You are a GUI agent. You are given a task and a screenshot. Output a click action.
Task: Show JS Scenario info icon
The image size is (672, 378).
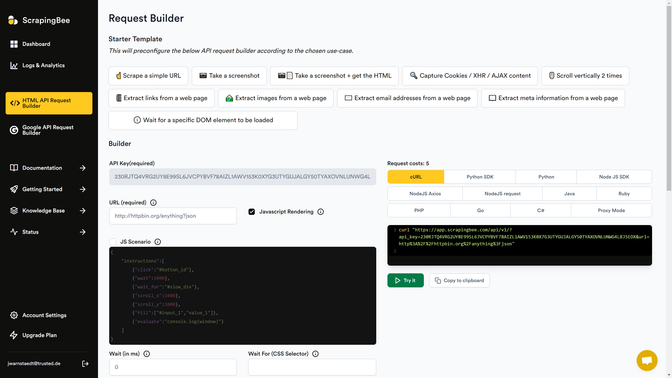click(x=158, y=242)
